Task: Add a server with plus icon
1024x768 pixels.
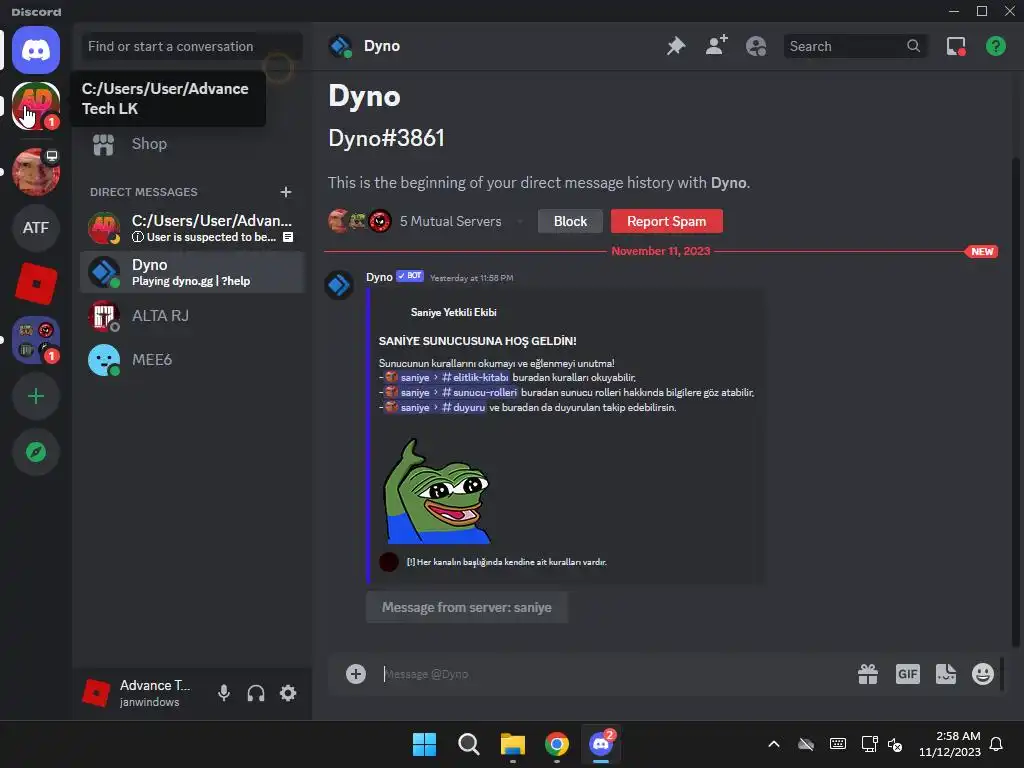Action: (x=36, y=396)
